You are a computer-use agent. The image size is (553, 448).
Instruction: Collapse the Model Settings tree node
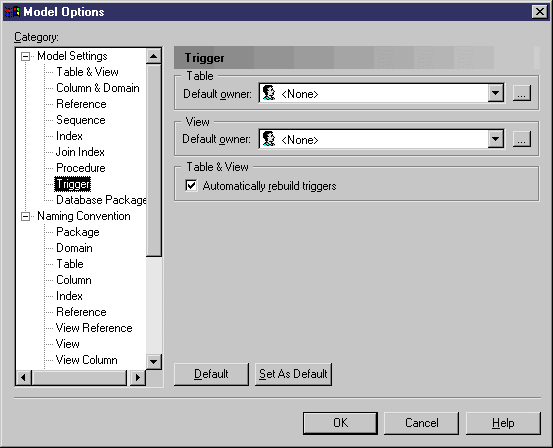(x=25, y=56)
